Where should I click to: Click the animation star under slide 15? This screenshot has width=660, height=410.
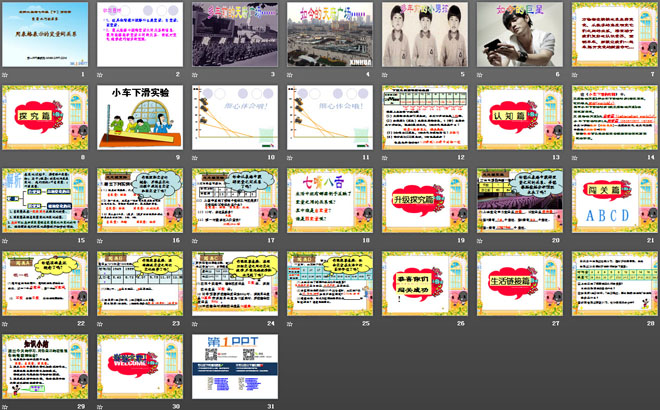[5, 241]
